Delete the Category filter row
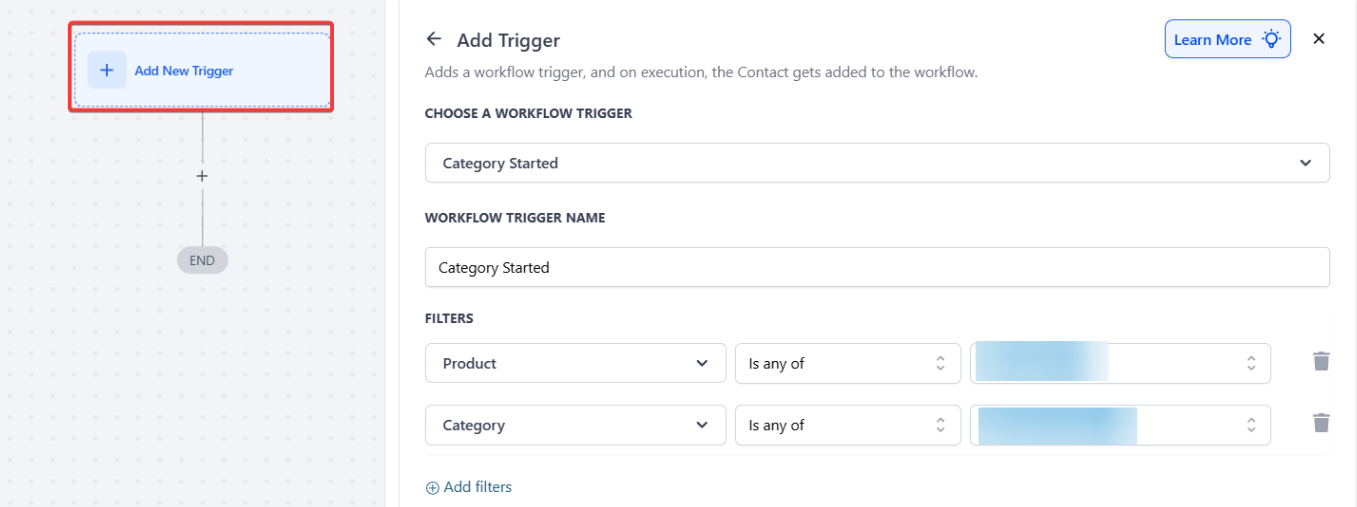1357x507 pixels. coord(1321,424)
